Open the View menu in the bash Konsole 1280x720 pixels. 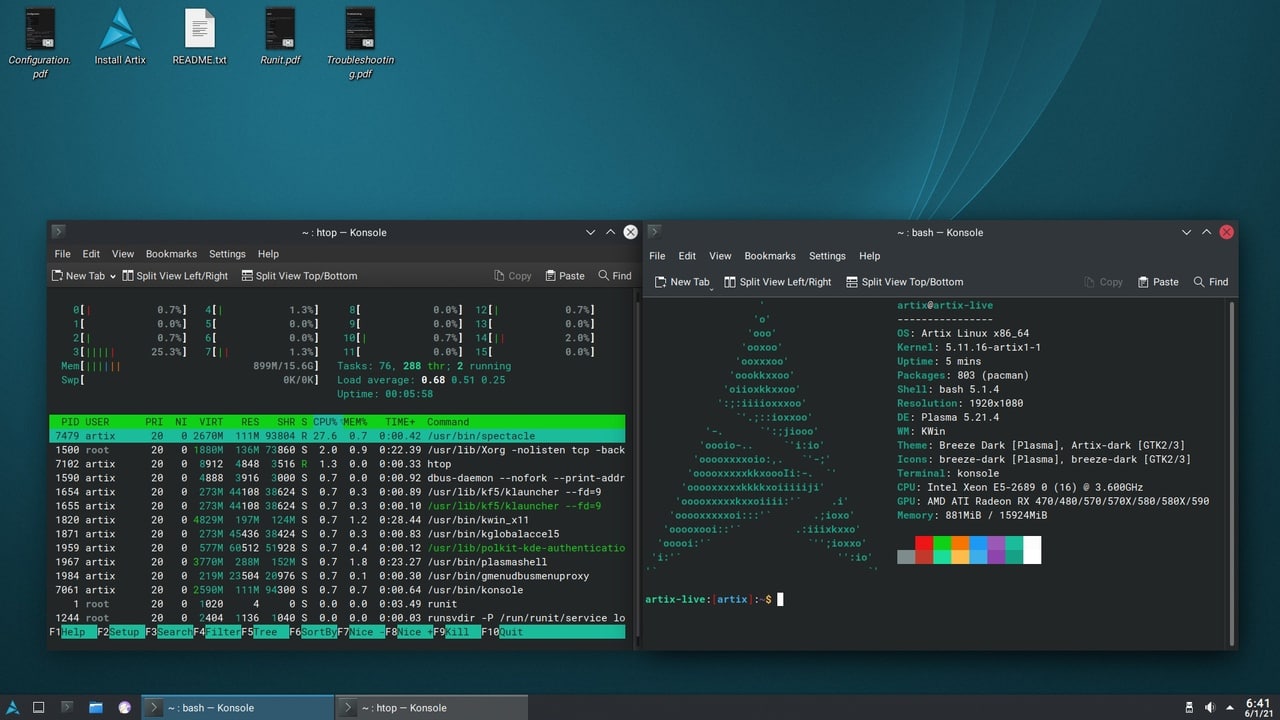coord(720,256)
